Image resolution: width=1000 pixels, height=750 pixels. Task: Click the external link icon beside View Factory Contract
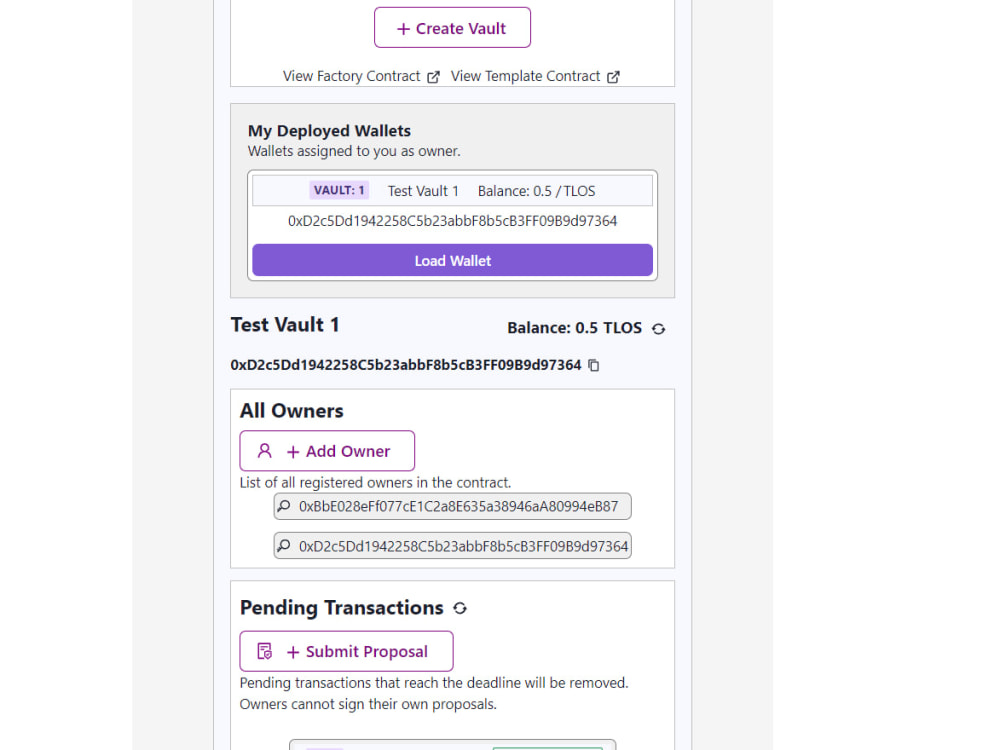click(433, 76)
